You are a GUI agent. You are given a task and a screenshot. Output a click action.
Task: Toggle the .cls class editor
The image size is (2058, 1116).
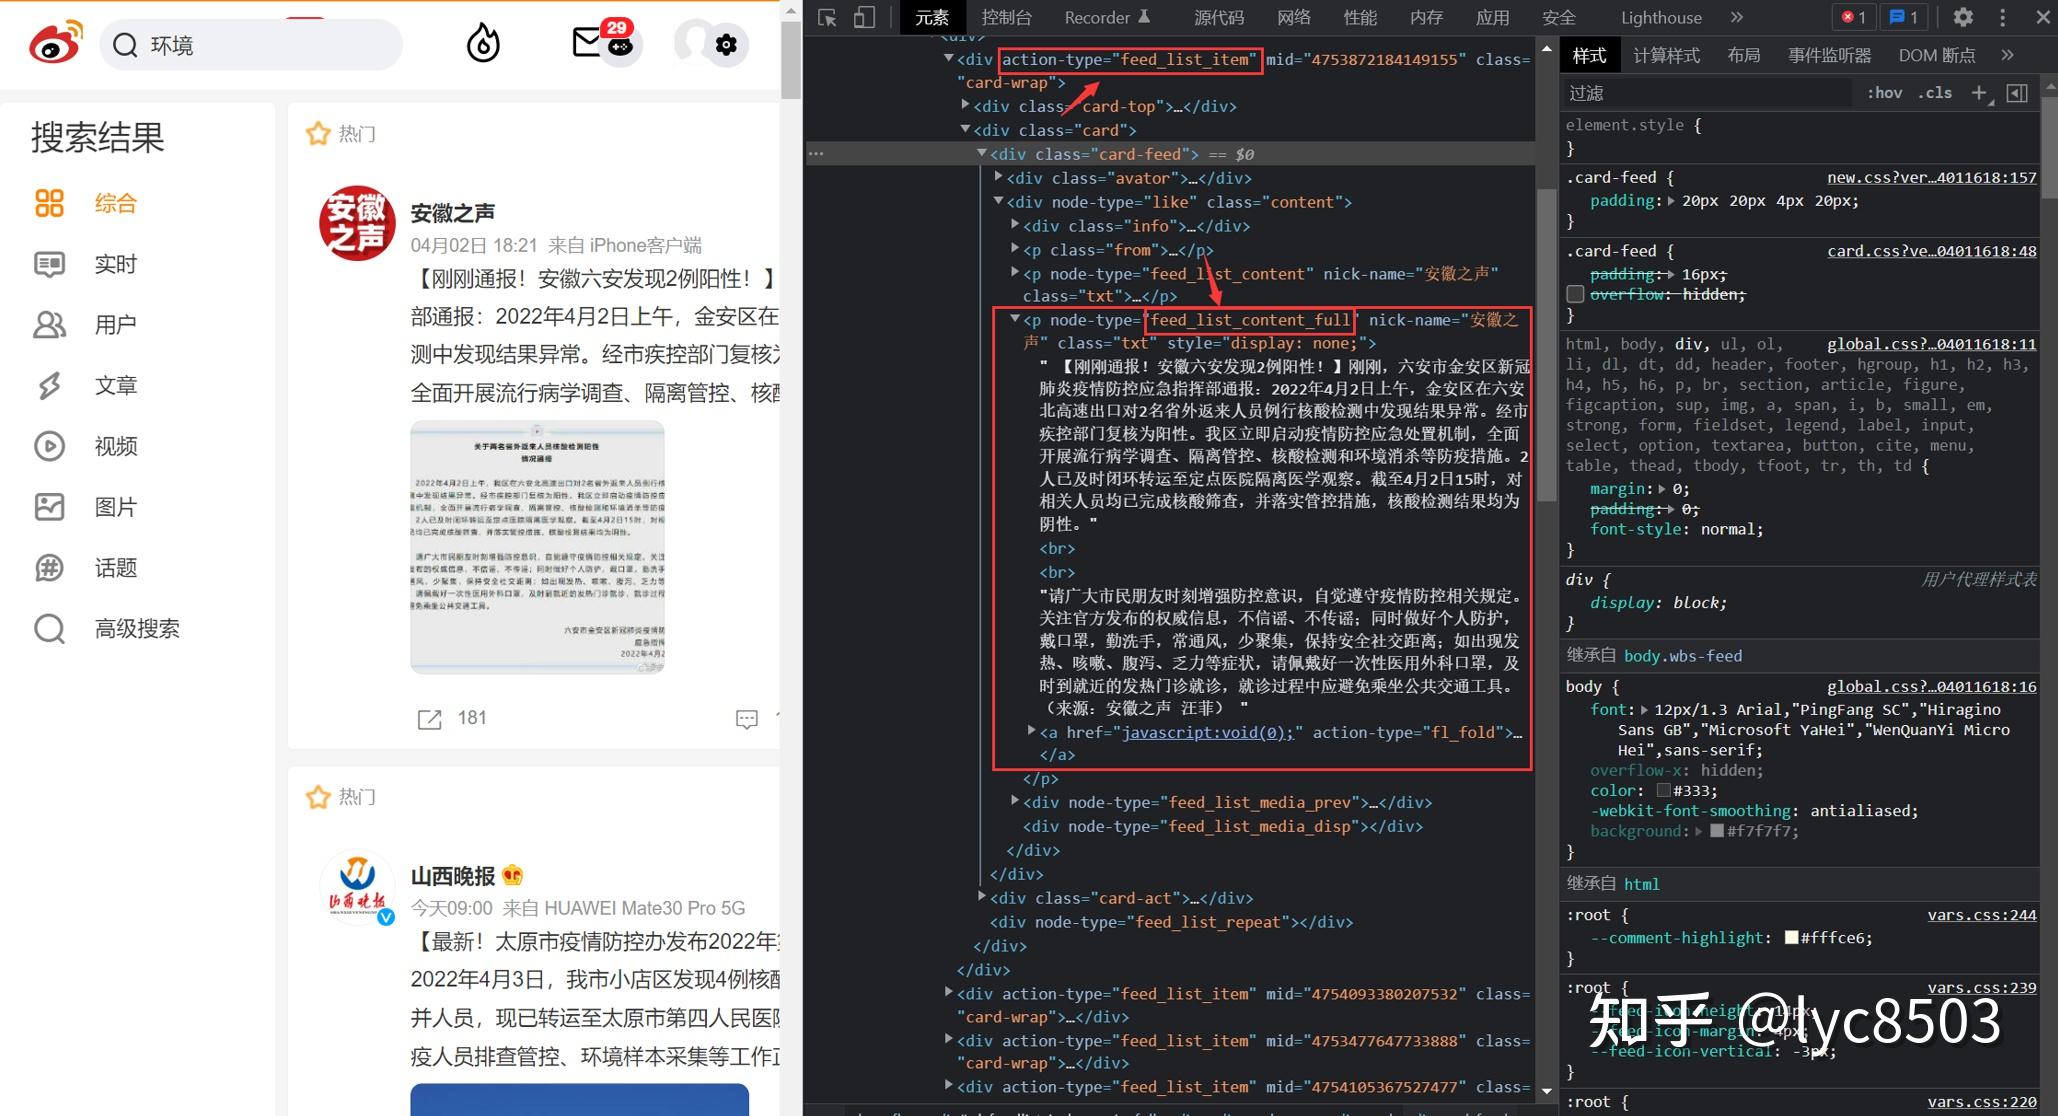click(1935, 92)
